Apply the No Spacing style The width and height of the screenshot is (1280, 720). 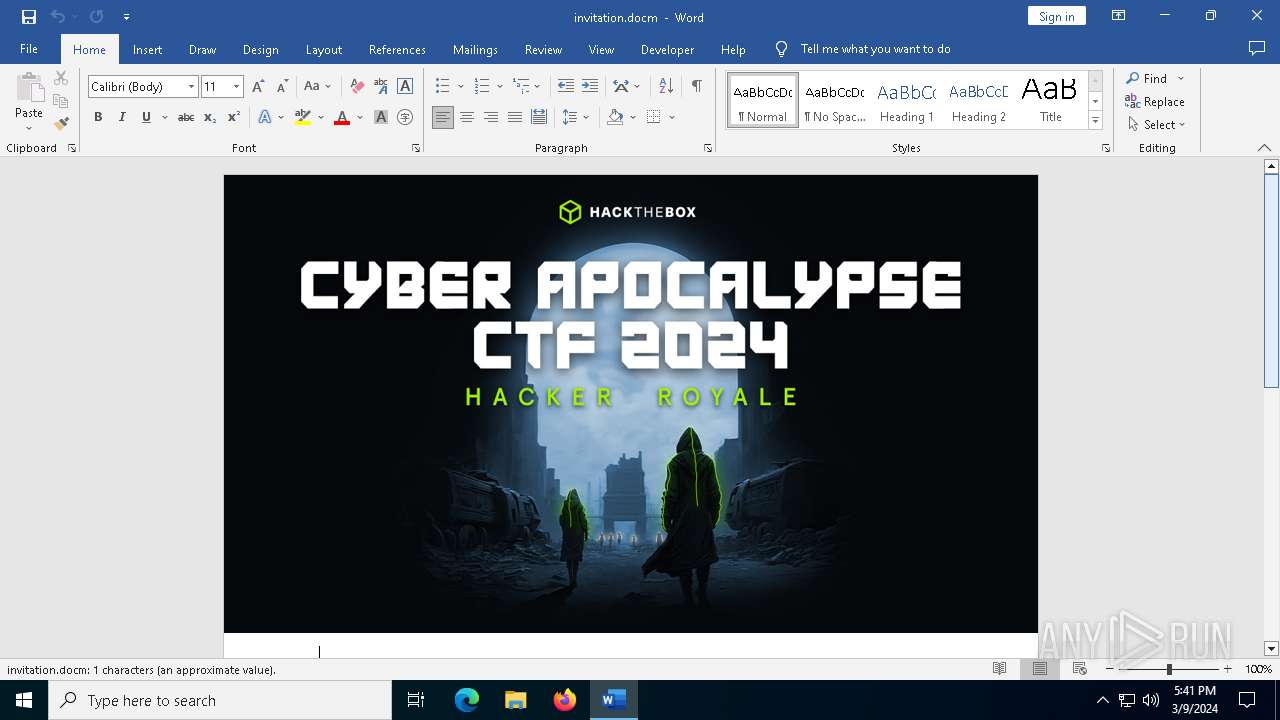835,101
